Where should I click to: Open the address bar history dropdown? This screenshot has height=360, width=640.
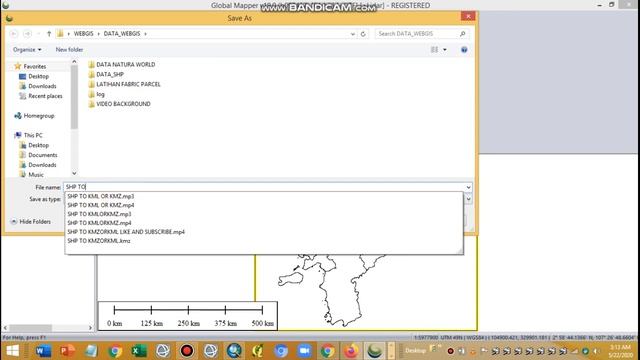[353, 34]
